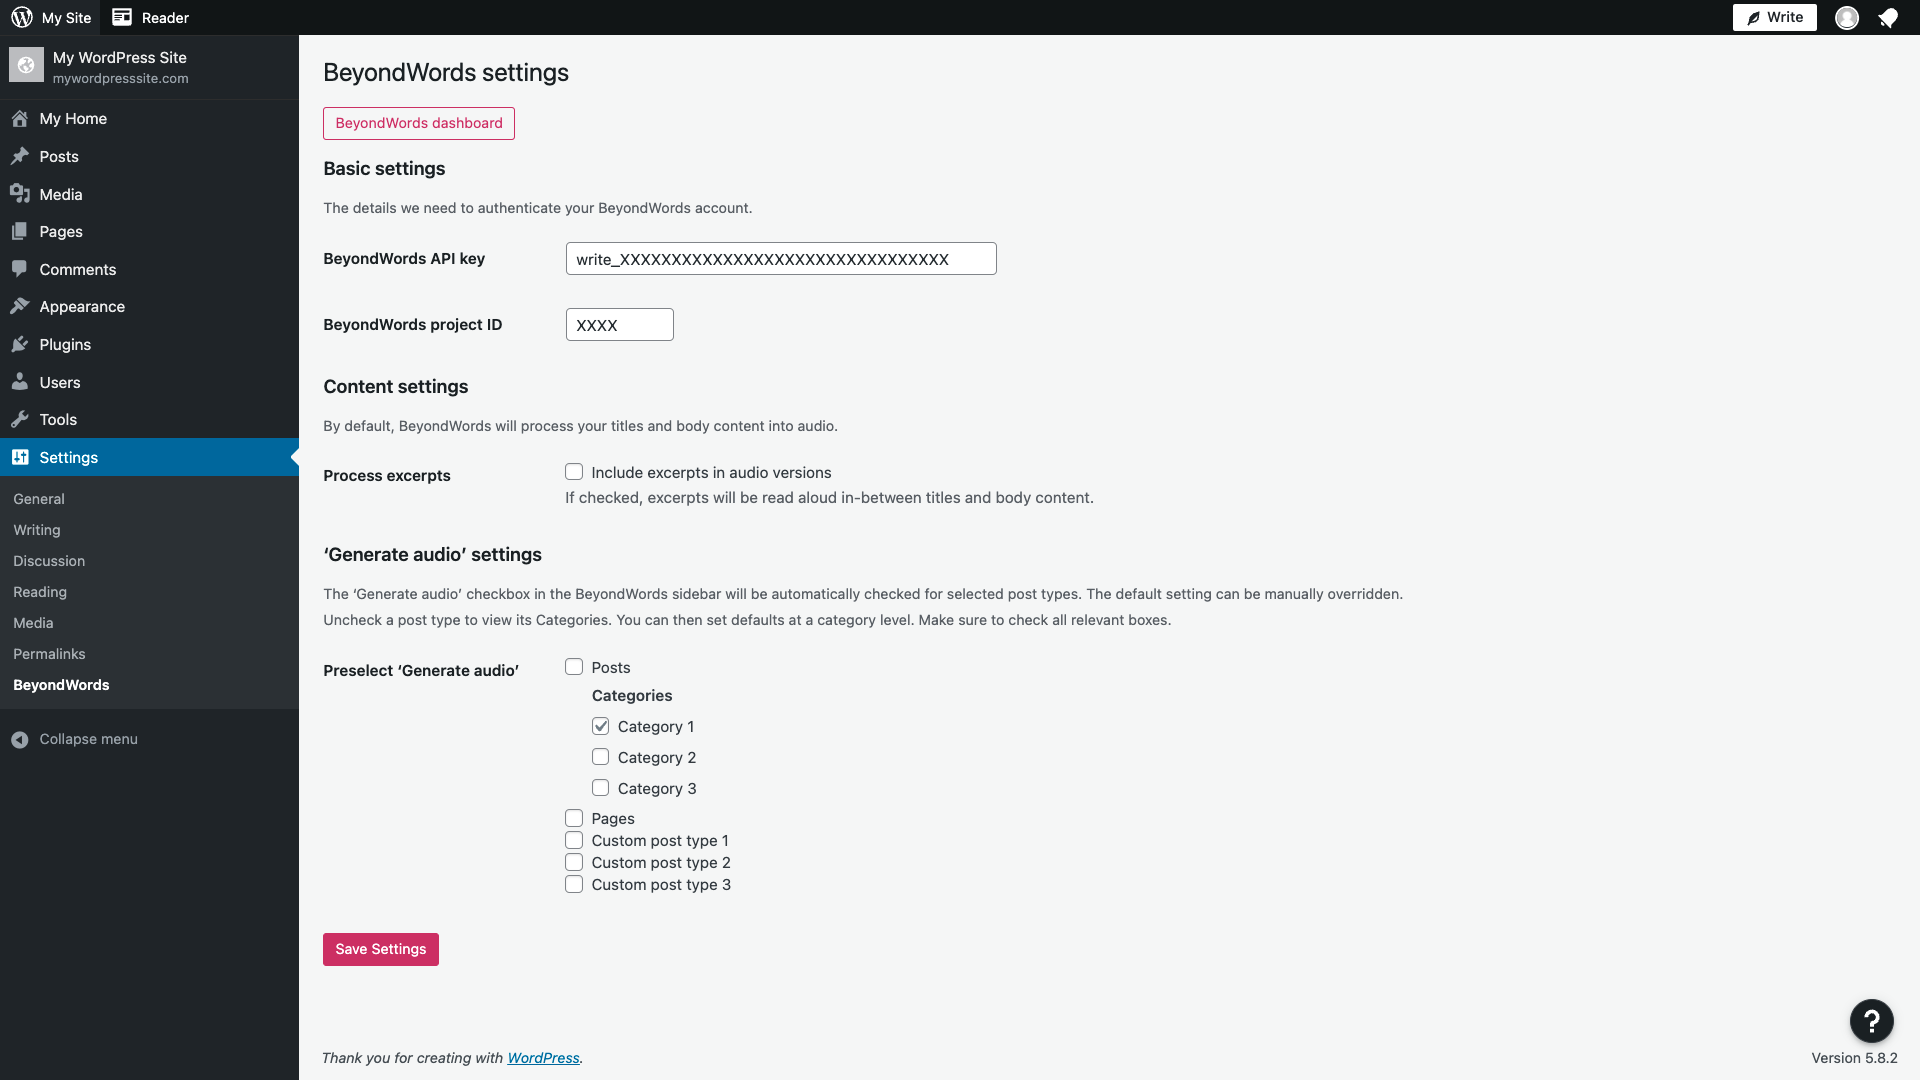The width and height of the screenshot is (1920, 1080).
Task: Check the Custom post type 2 checkbox
Action: click(x=574, y=862)
